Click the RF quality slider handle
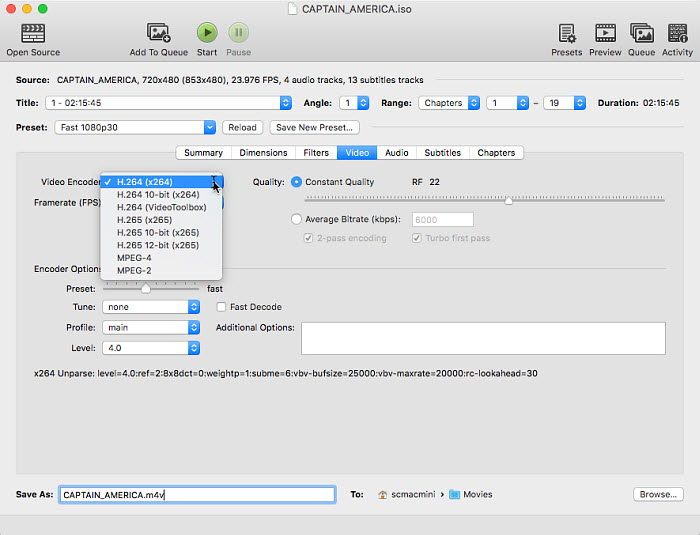This screenshot has height=535, width=700. tap(508, 200)
